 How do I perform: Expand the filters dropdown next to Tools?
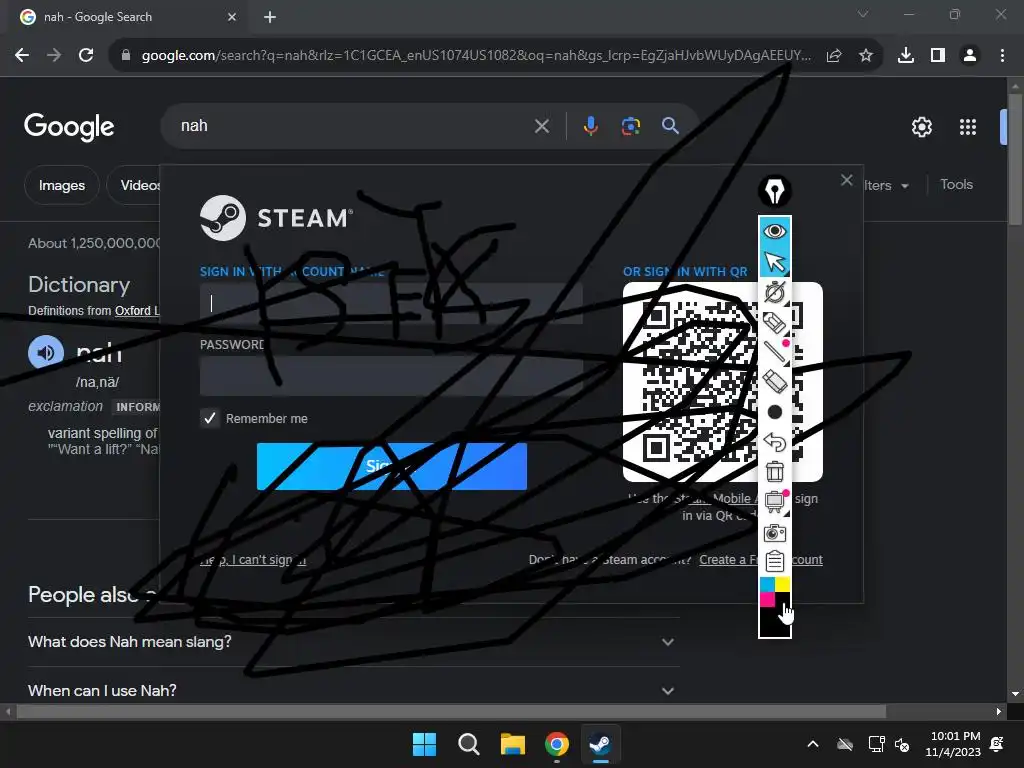click(886, 185)
